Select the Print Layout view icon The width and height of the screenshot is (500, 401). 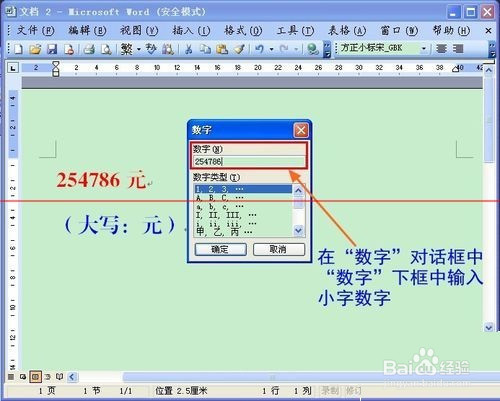35,377
